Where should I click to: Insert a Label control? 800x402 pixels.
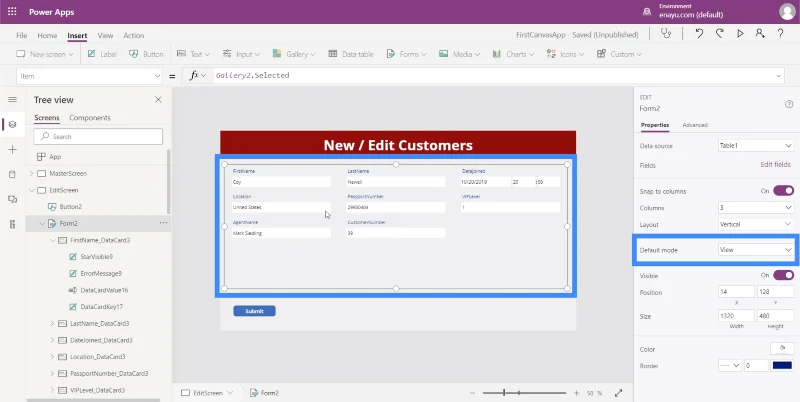coord(102,54)
